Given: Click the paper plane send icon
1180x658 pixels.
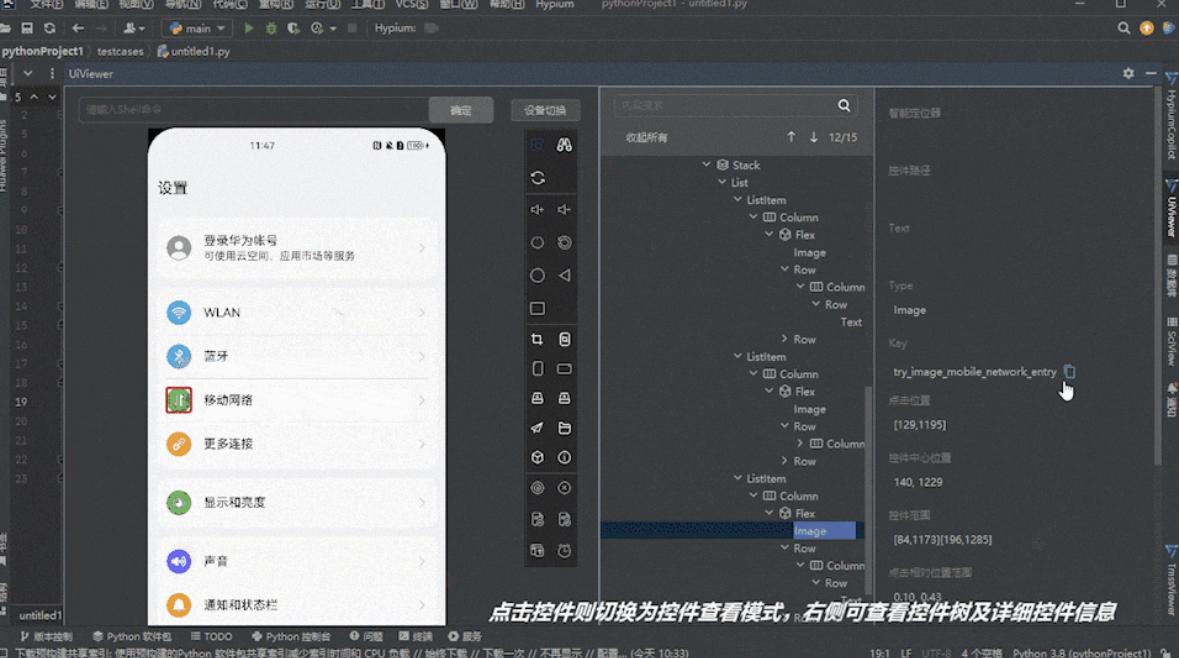Looking at the screenshot, I should click(x=537, y=428).
